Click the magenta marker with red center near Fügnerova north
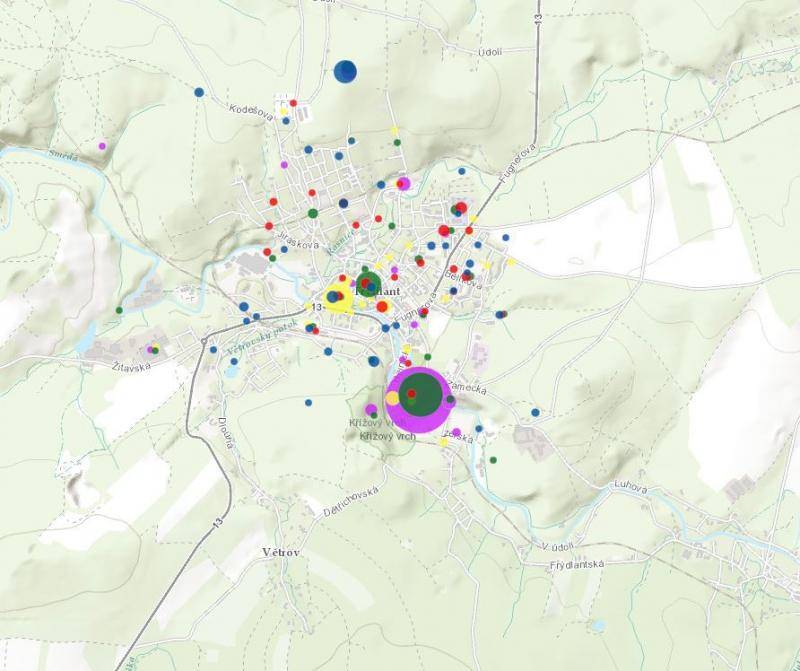The image size is (800, 671). coord(403,183)
